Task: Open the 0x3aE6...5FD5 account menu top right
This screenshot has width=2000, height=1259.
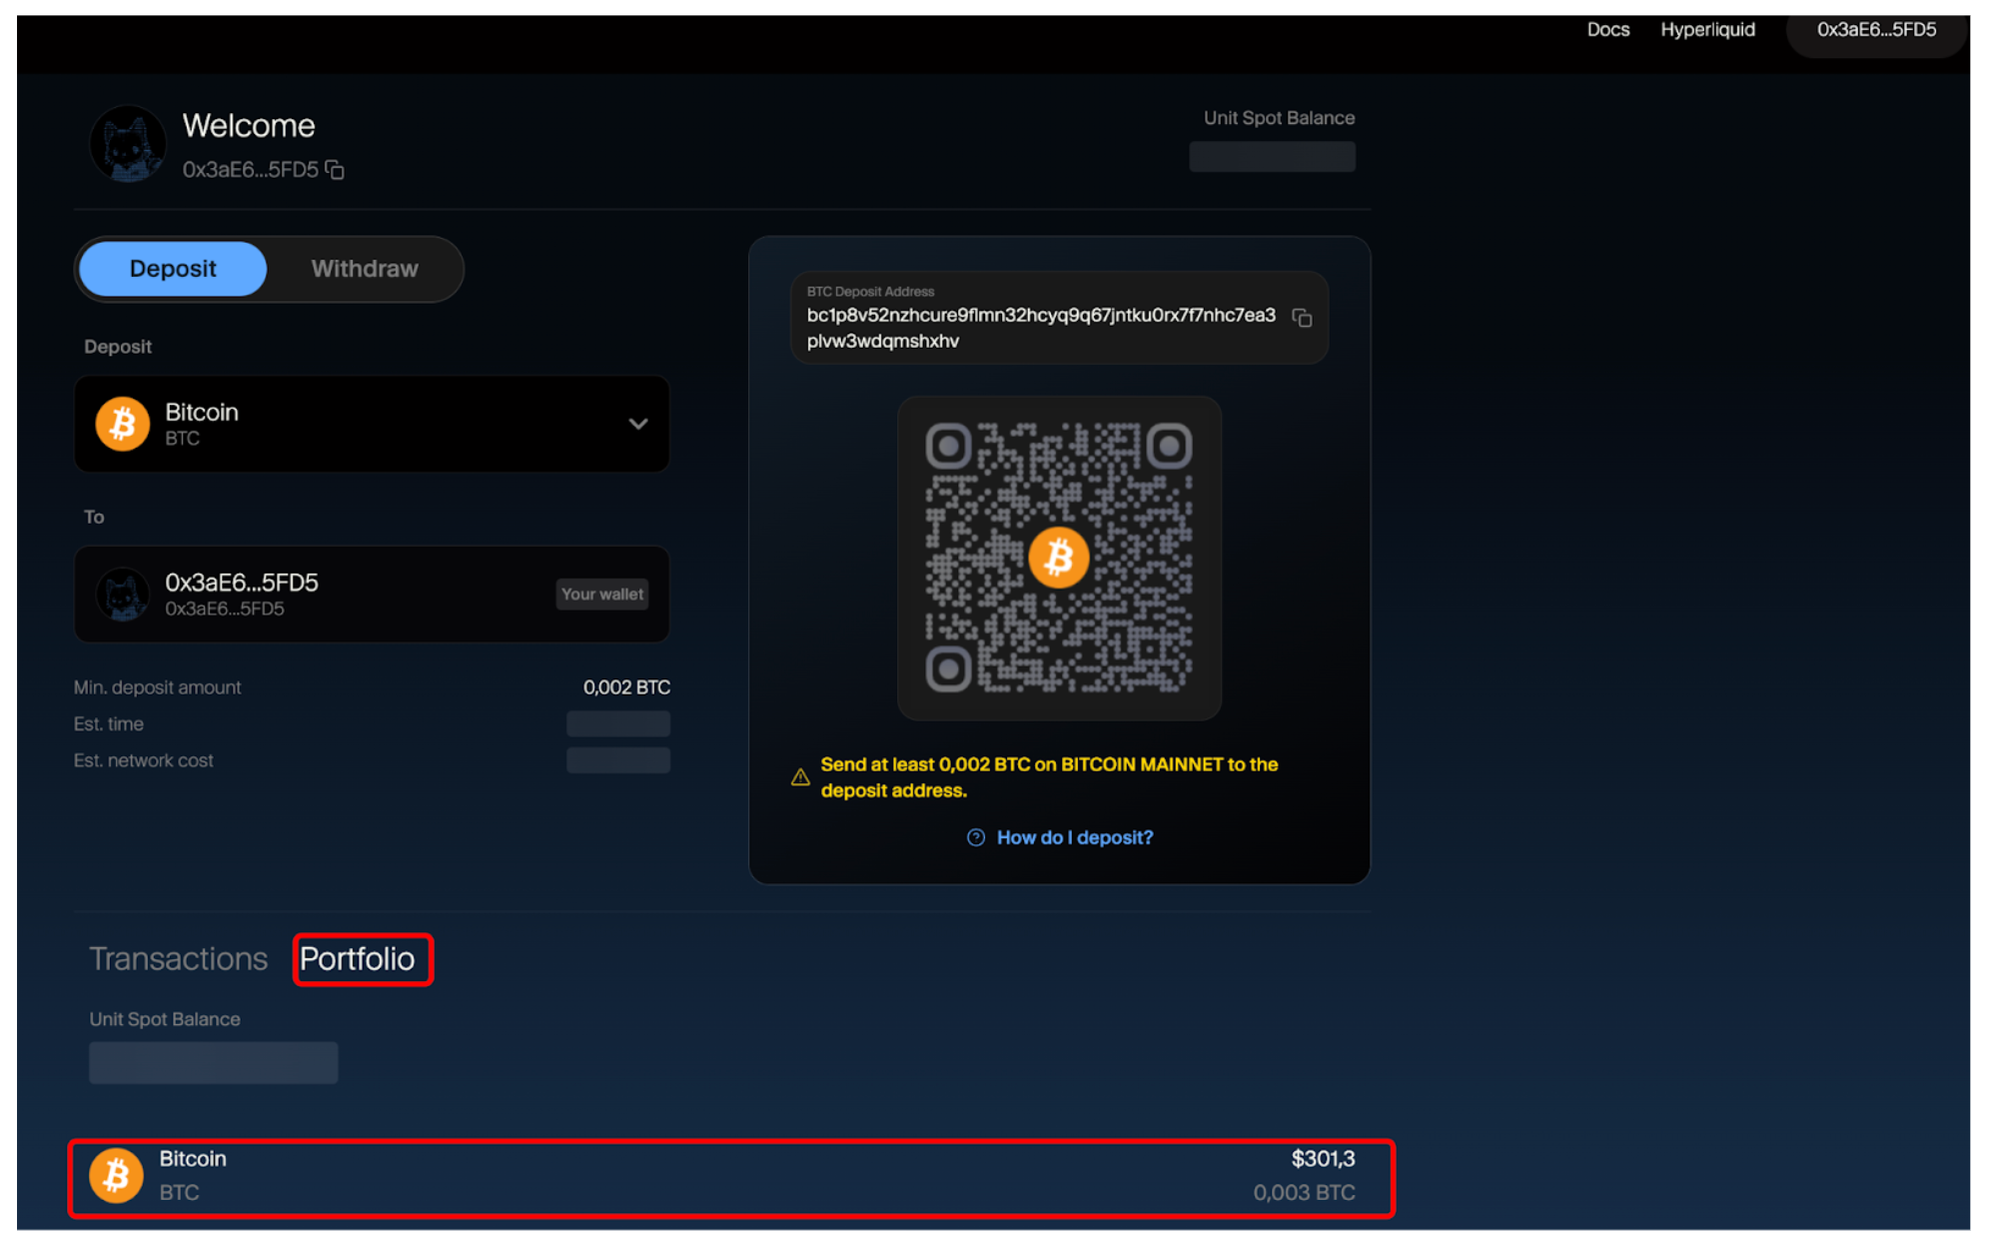Action: (1875, 30)
